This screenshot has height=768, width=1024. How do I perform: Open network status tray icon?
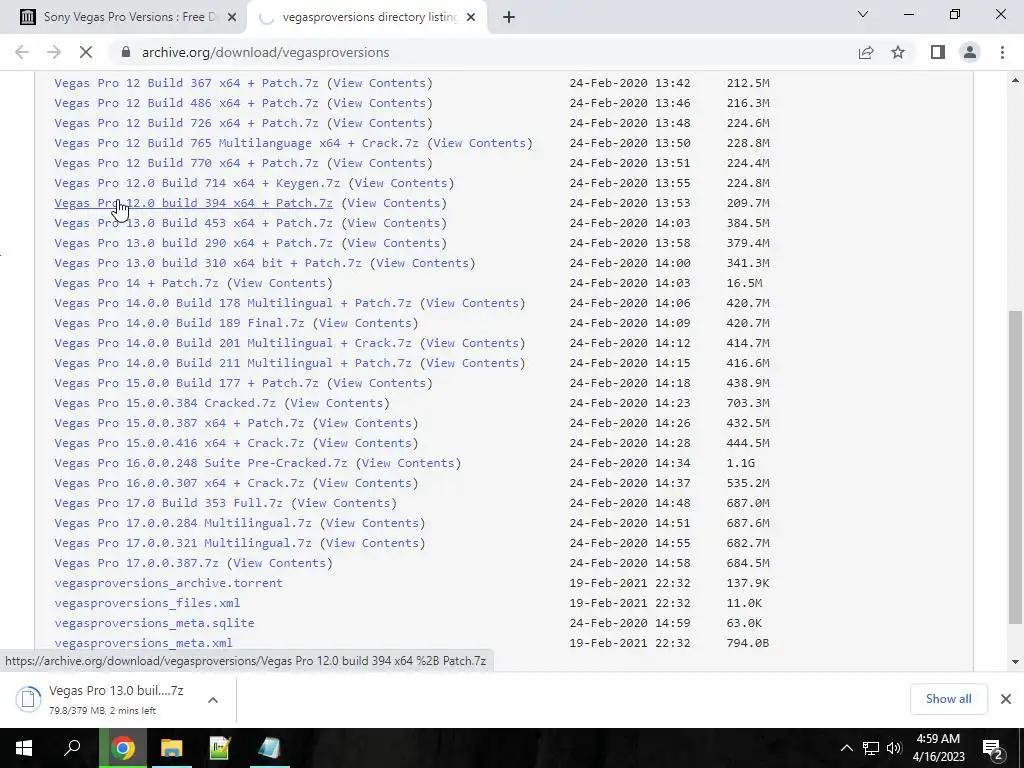point(871,748)
